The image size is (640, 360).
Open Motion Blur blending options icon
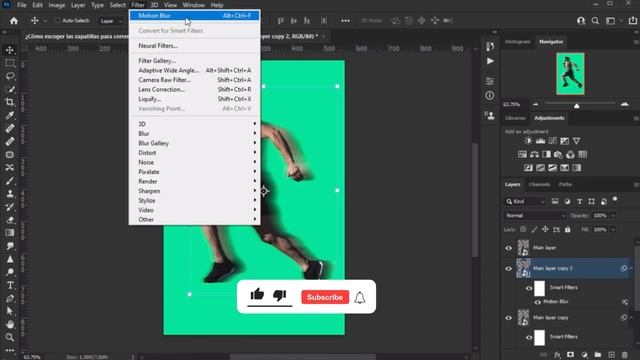click(x=625, y=302)
